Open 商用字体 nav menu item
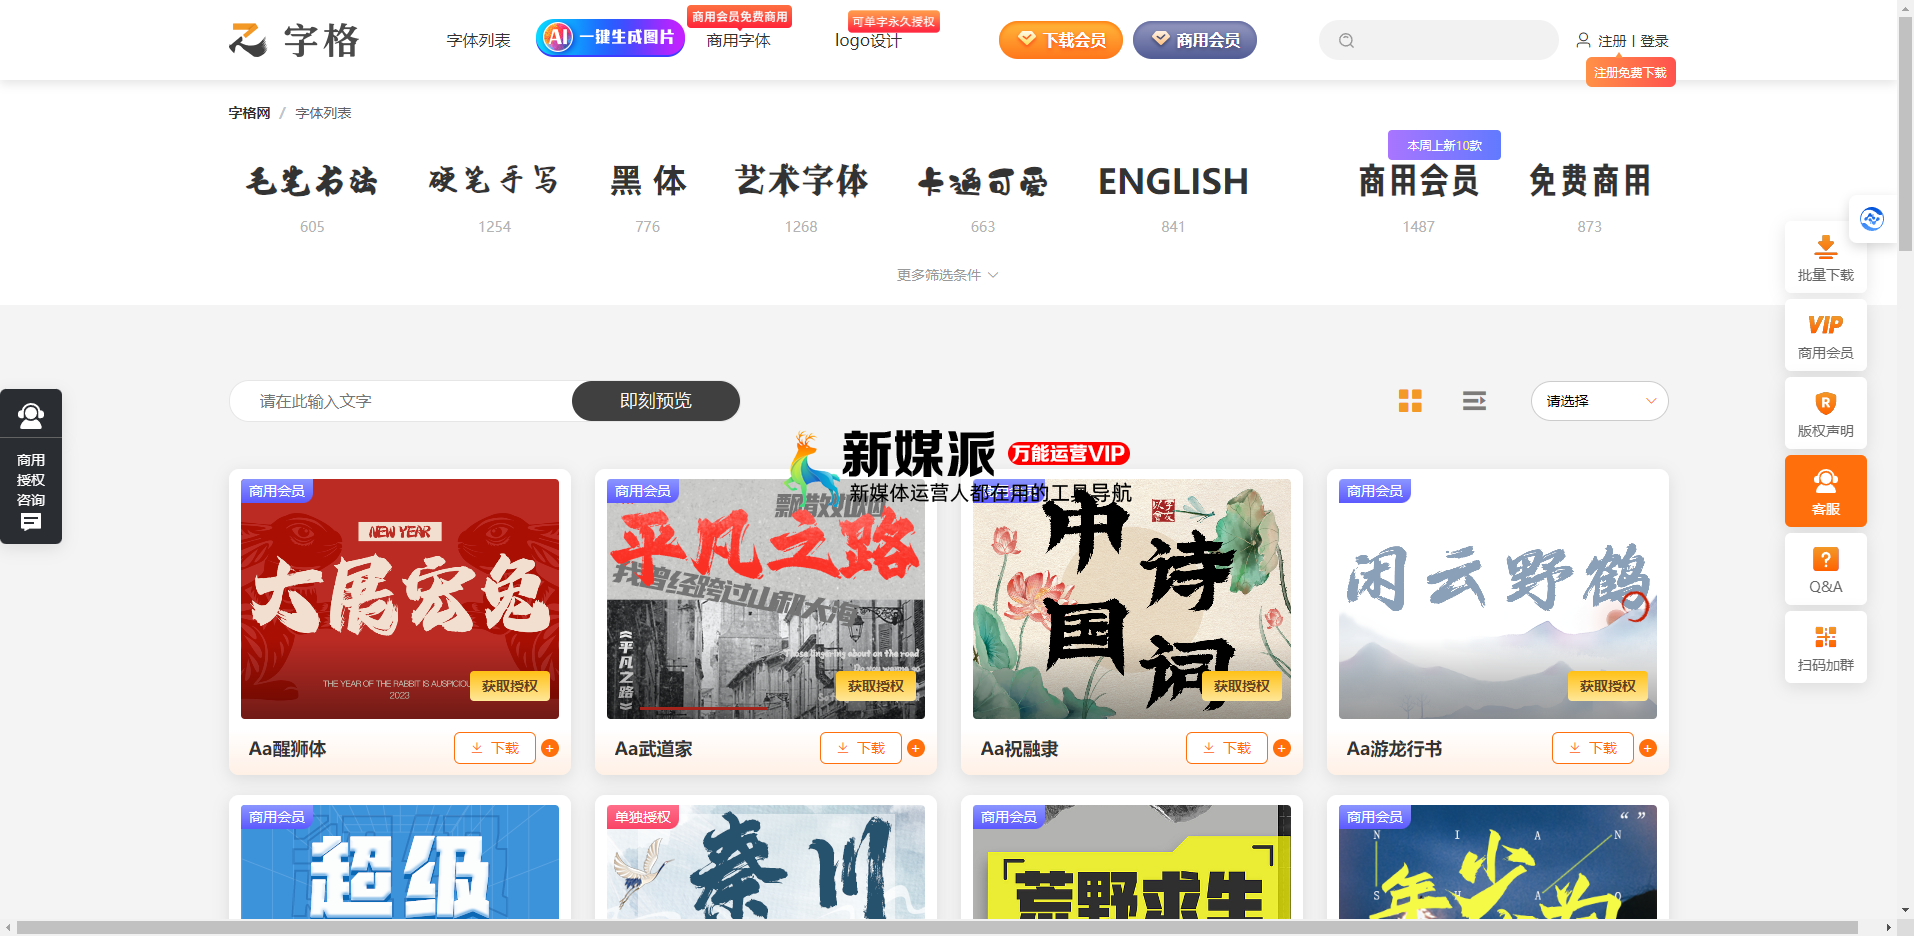 click(739, 41)
